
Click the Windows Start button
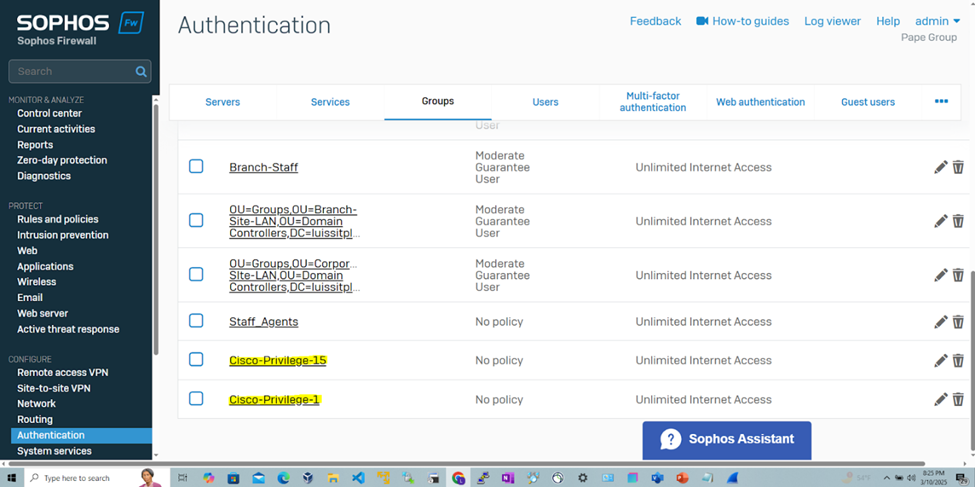[11, 478]
